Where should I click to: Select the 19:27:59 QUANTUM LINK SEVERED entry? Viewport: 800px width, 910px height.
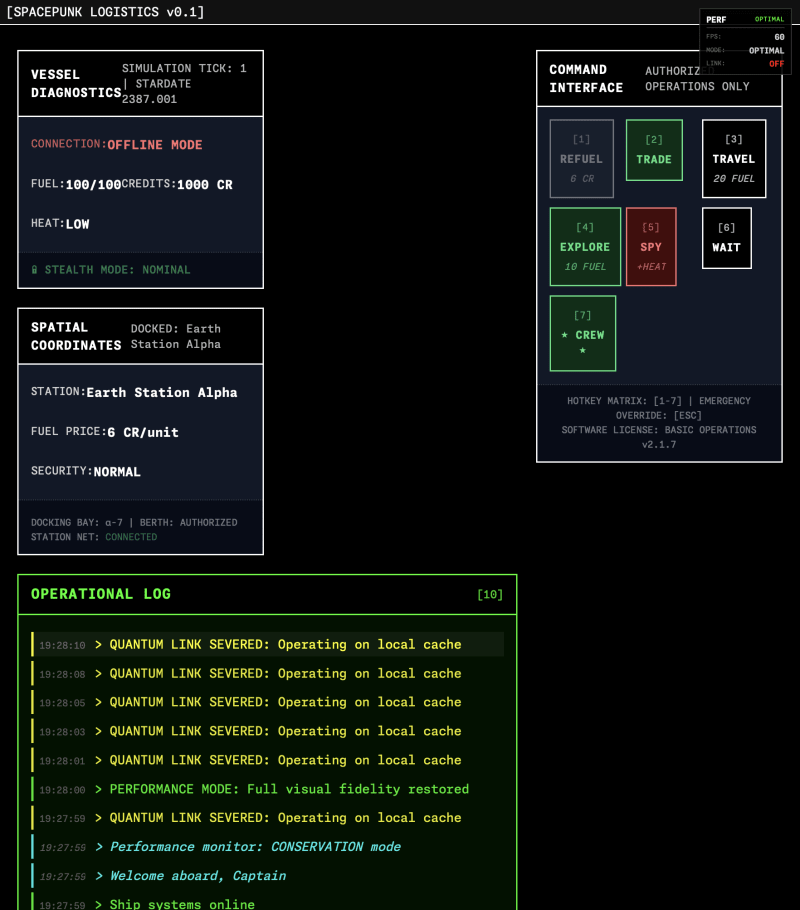tap(268, 818)
